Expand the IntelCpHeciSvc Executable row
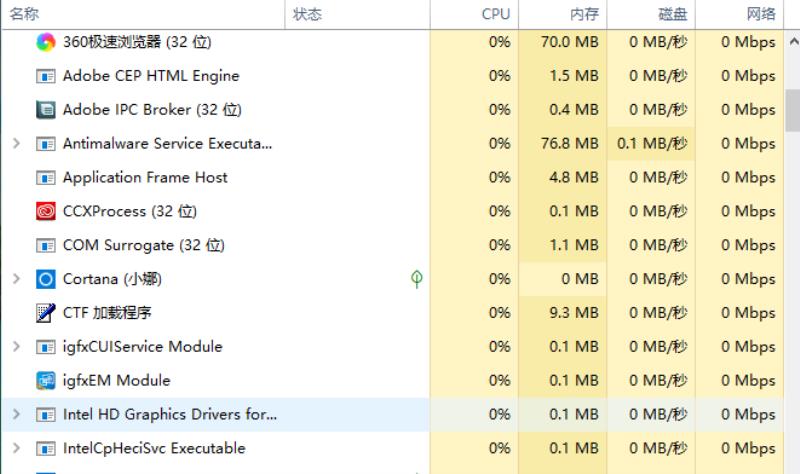 [16, 448]
